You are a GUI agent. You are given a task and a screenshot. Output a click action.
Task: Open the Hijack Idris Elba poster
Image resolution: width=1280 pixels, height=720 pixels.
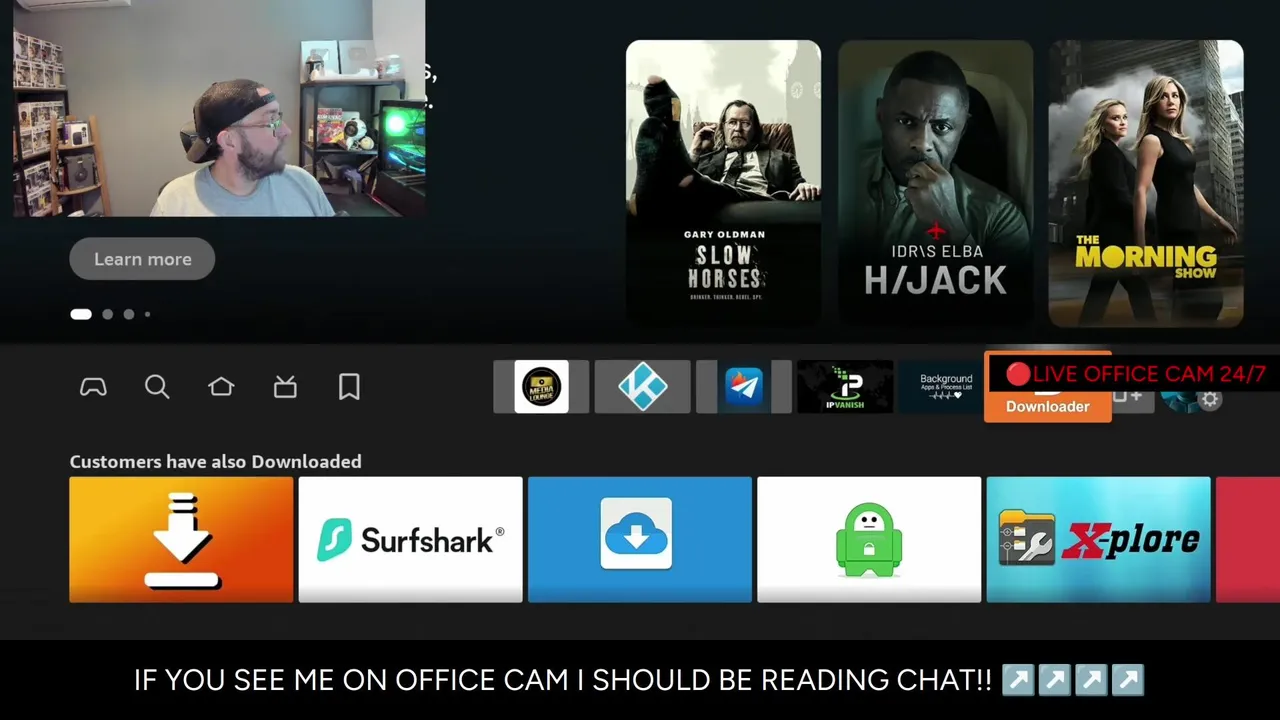point(935,183)
